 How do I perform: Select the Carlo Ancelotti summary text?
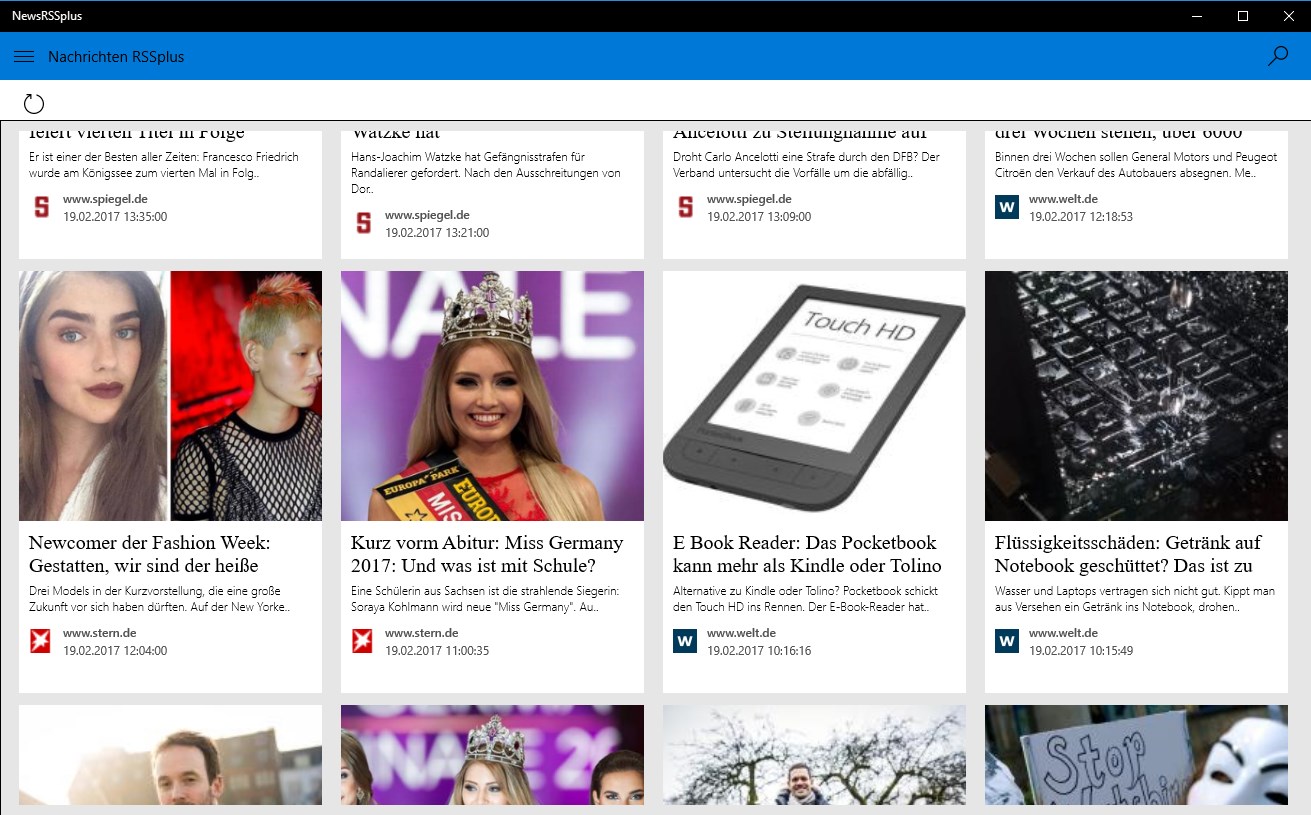[808, 165]
